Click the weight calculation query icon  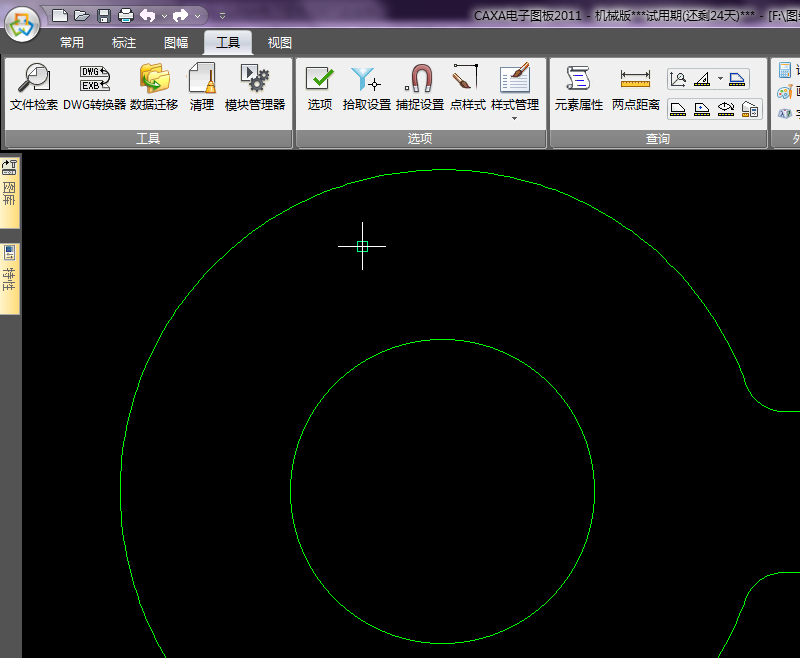click(x=750, y=109)
